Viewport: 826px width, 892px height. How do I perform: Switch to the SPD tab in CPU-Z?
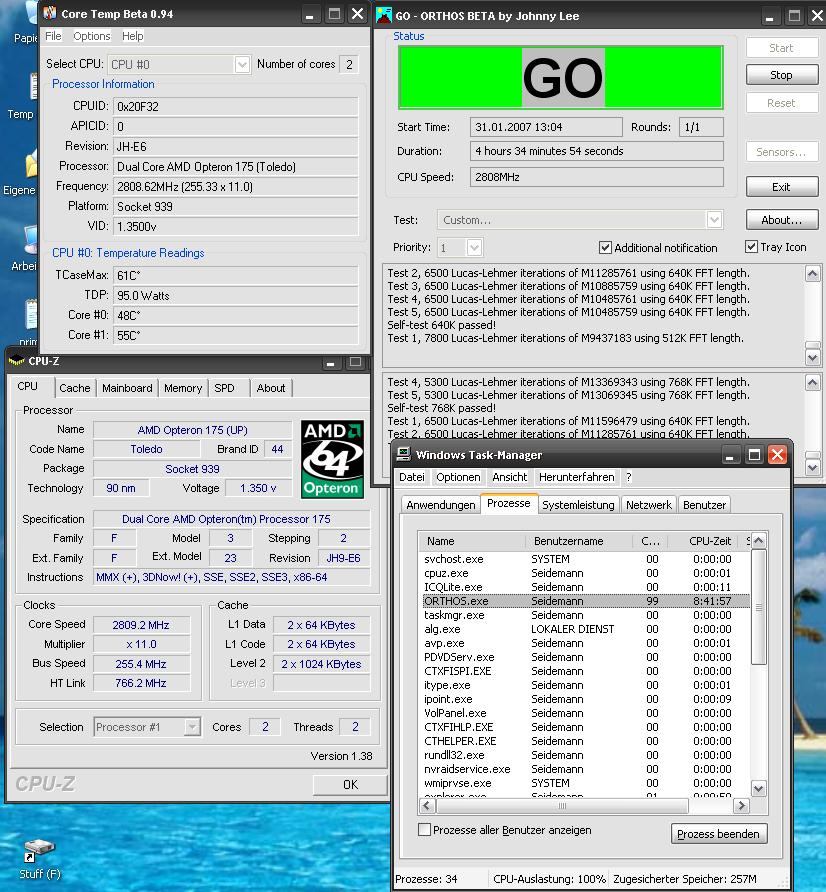coord(224,388)
